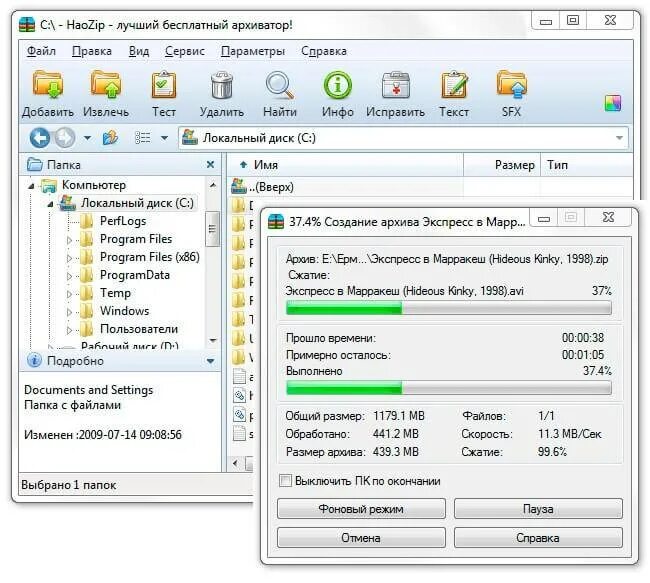Sort by the Имя column header

coord(345,165)
